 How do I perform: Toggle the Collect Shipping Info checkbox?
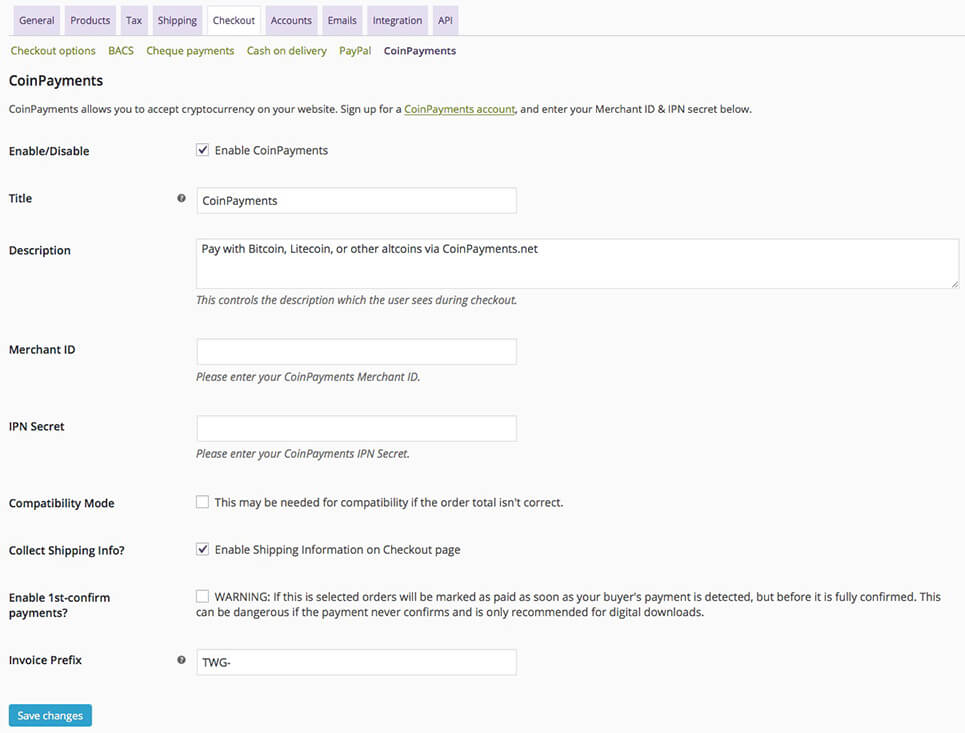click(203, 549)
